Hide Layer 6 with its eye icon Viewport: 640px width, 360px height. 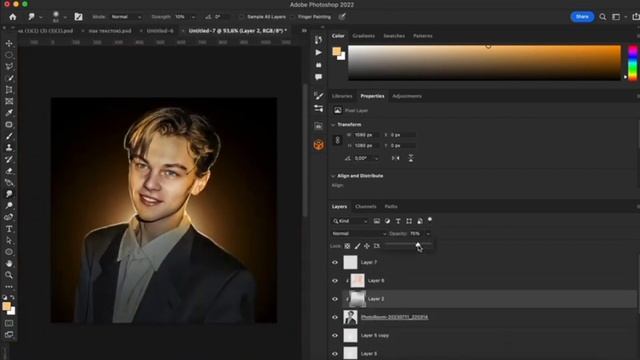point(335,281)
